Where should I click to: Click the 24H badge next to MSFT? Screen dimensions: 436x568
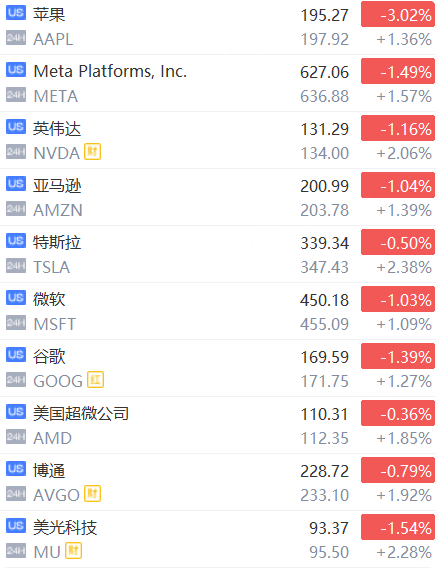coord(16,323)
